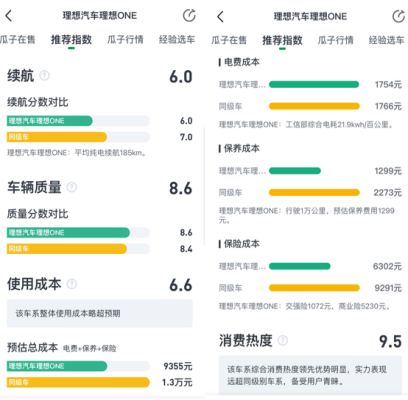408x400 pixels.
Task: Tap the share icon on right screen
Action: [398, 16]
